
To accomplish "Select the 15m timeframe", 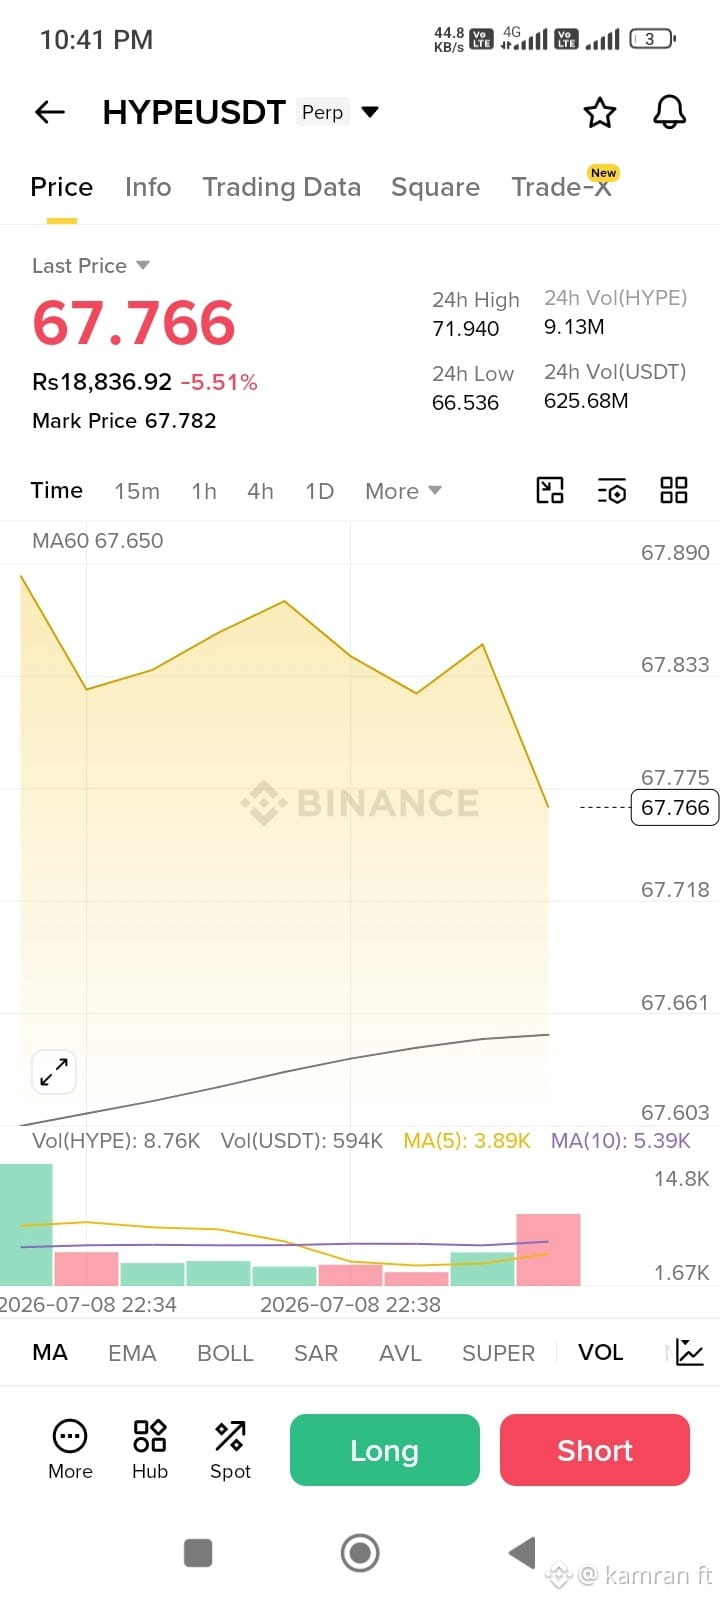I will (x=137, y=491).
